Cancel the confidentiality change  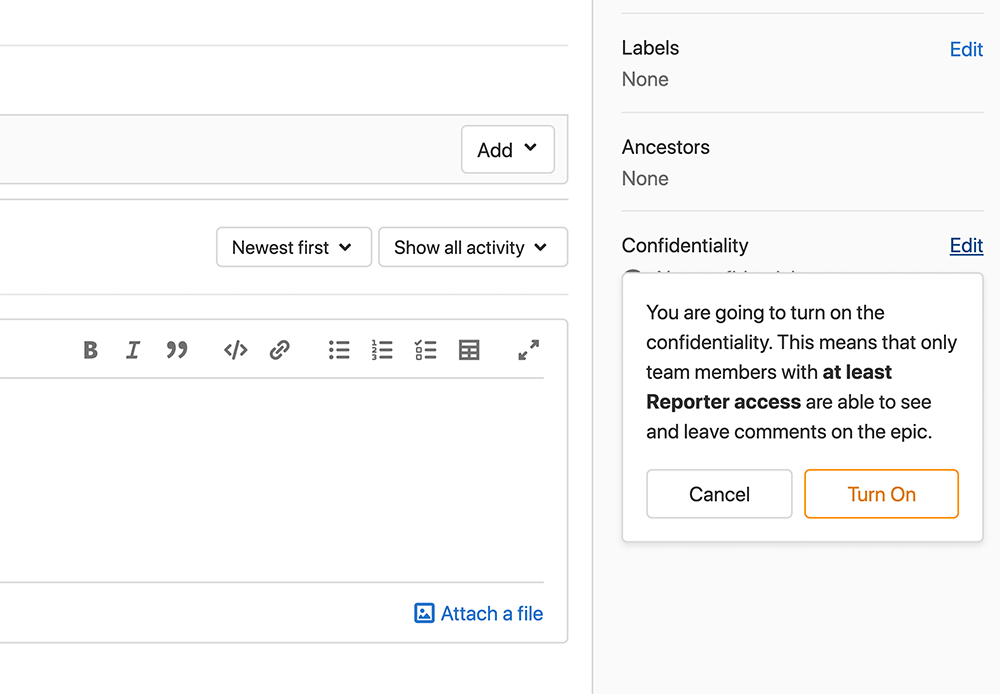[x=719, y=493]
